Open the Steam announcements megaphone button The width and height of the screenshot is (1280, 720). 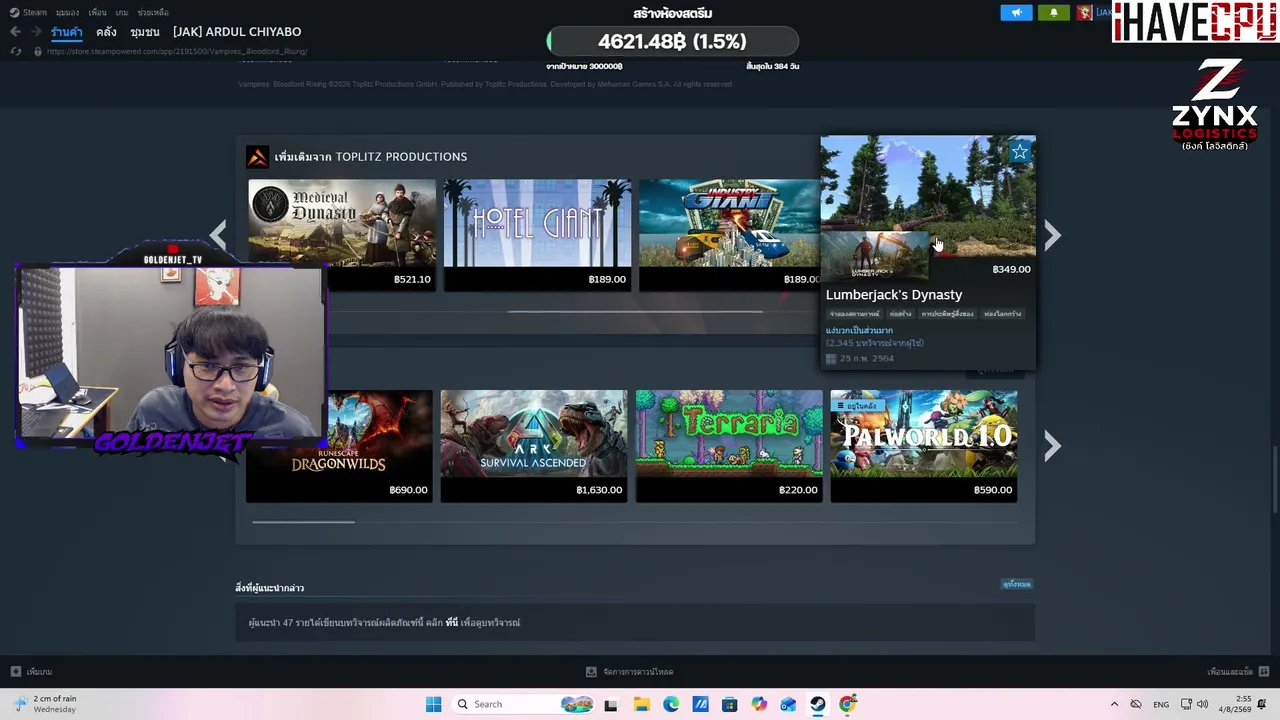pos(1016,12)
